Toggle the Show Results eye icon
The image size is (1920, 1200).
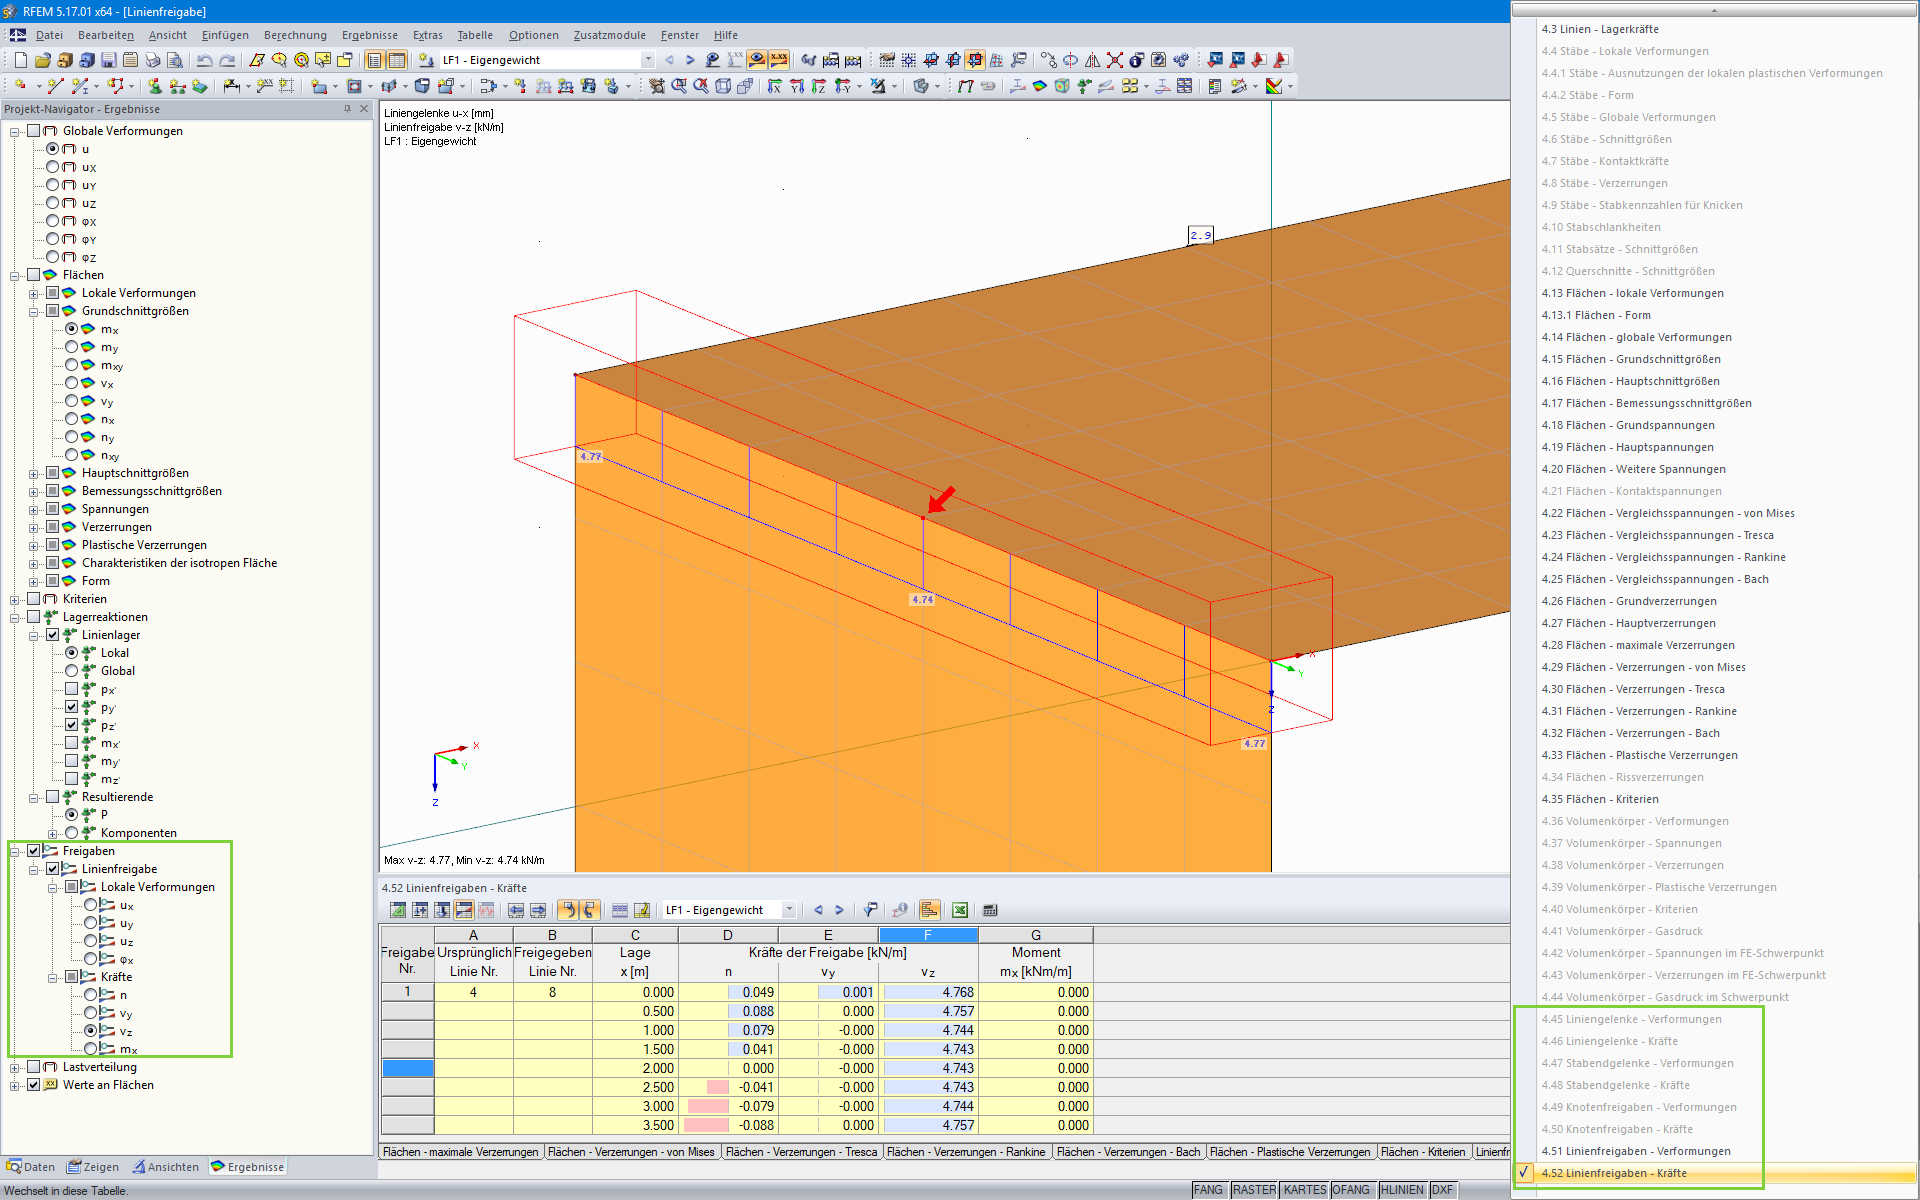(x=757, y=60)
